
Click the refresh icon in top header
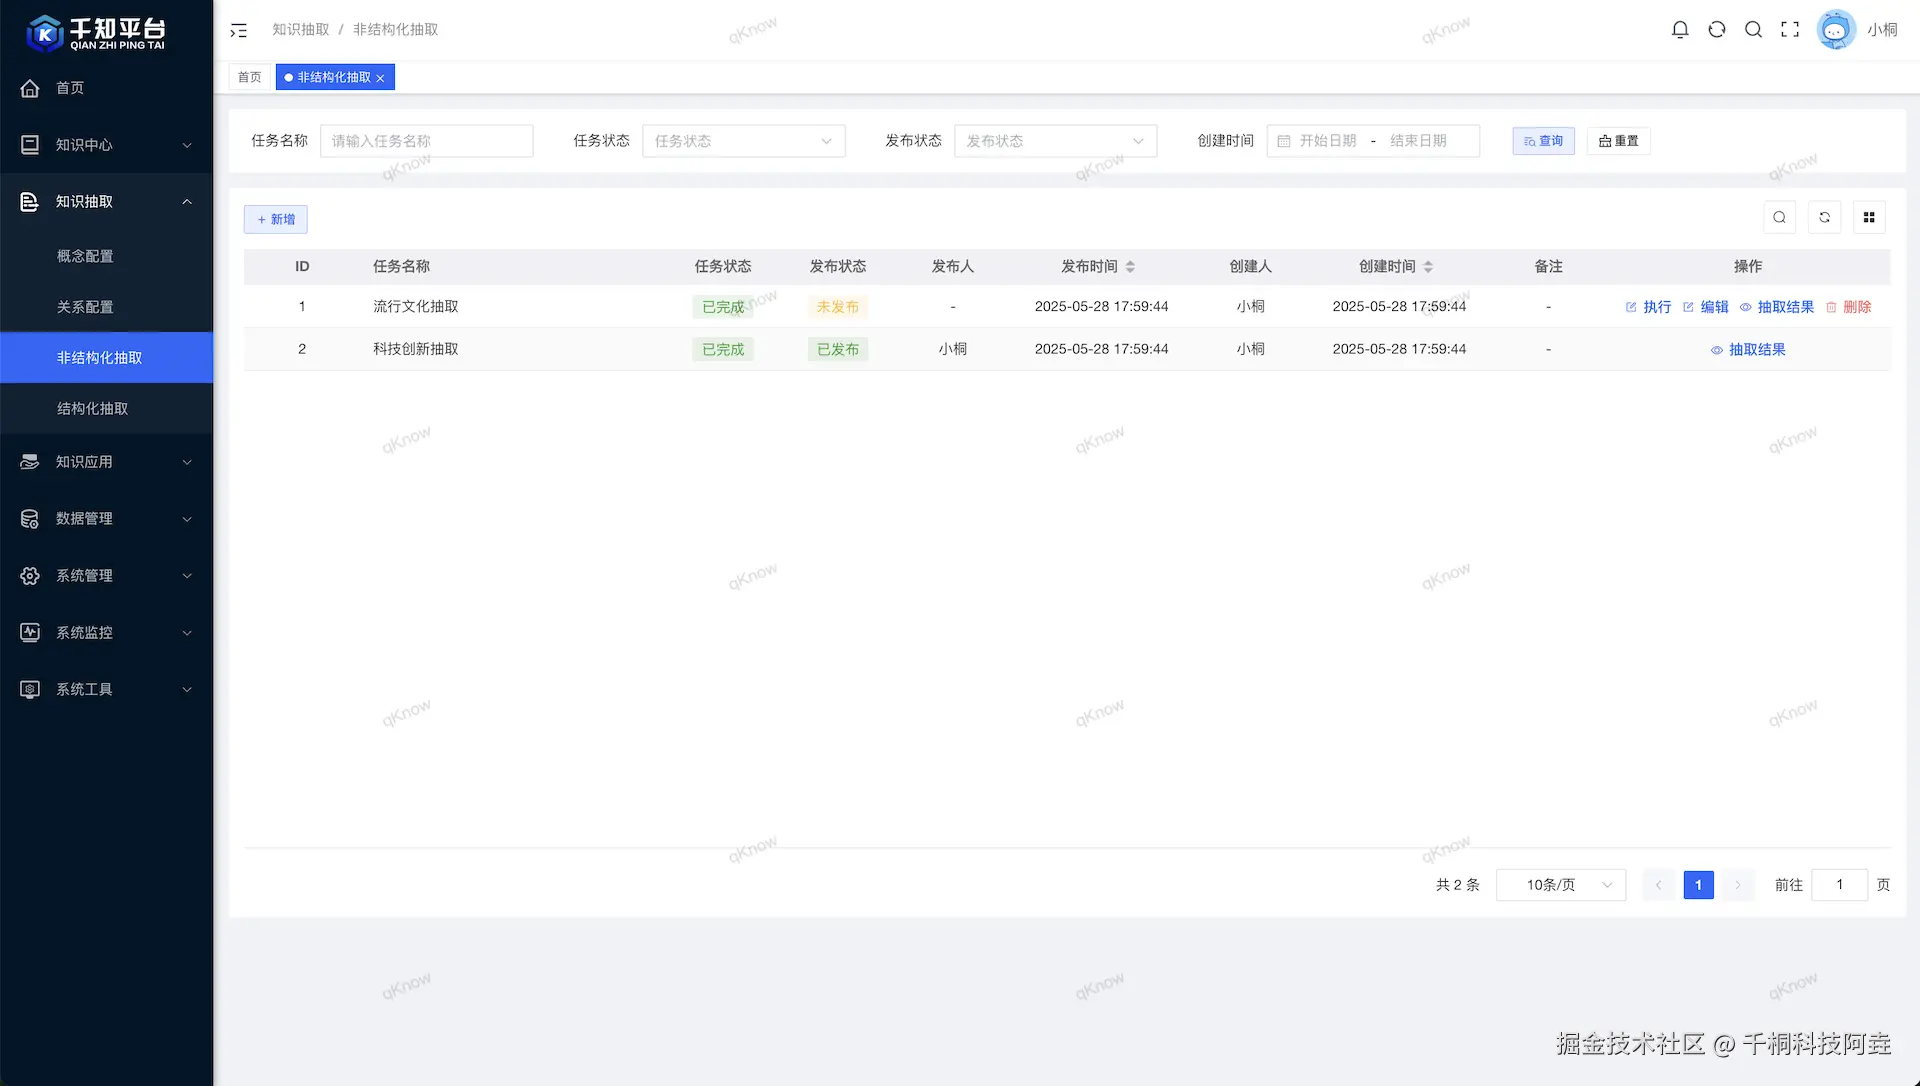pyautogui.click(x=1717, y=30)
